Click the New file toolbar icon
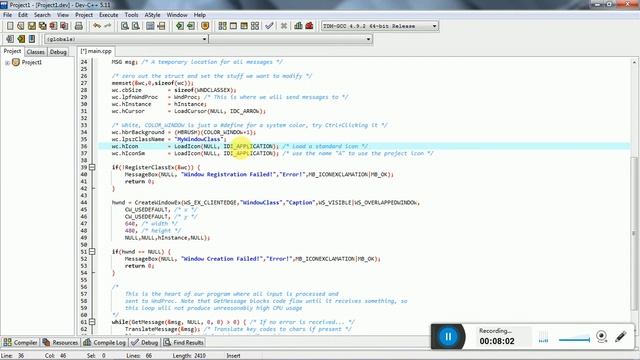 (10, 26)
